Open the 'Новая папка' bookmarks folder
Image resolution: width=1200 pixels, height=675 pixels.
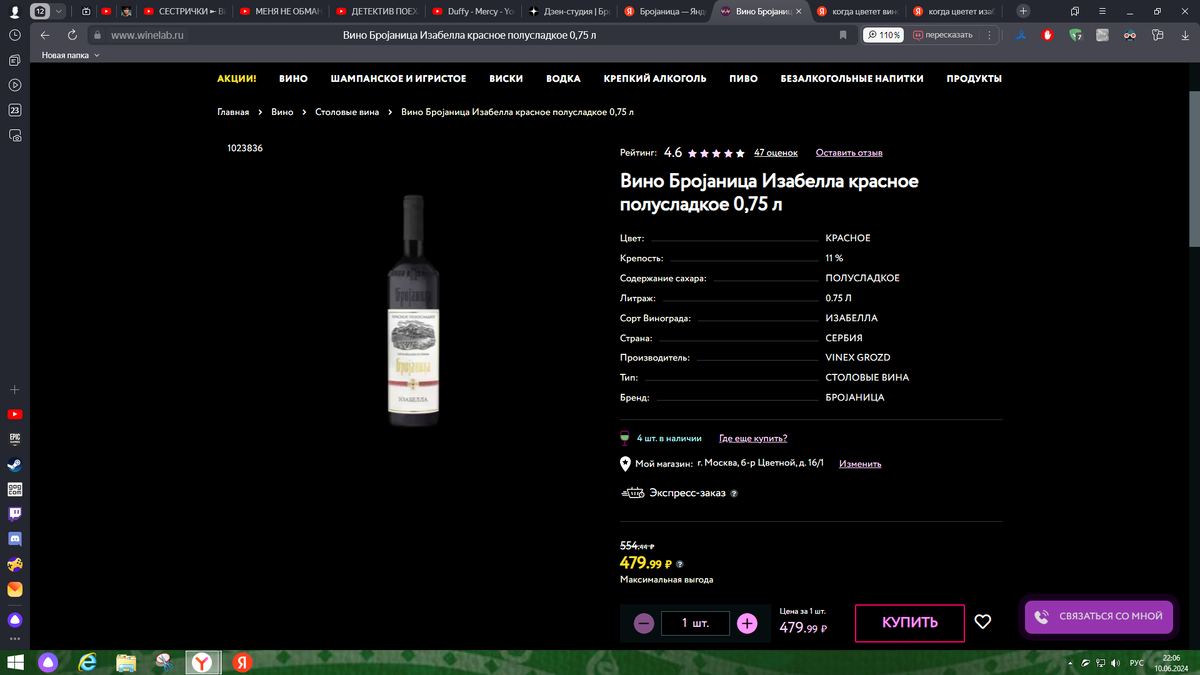[70, 55]
